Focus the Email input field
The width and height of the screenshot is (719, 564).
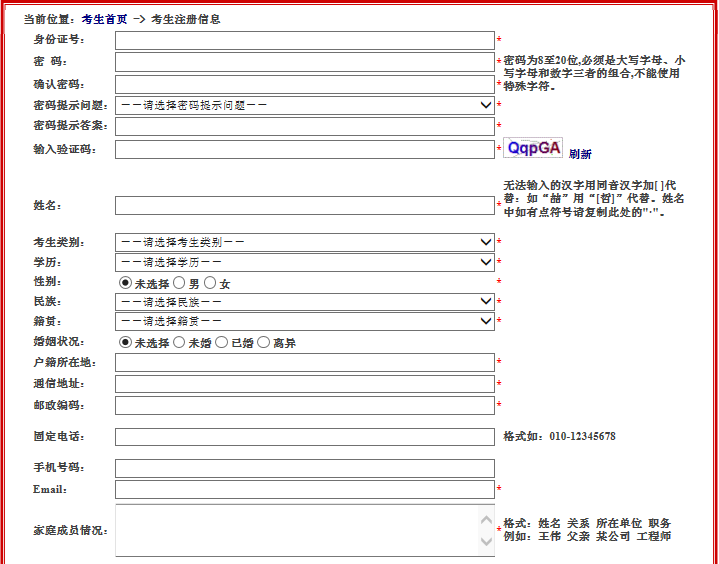305,489
